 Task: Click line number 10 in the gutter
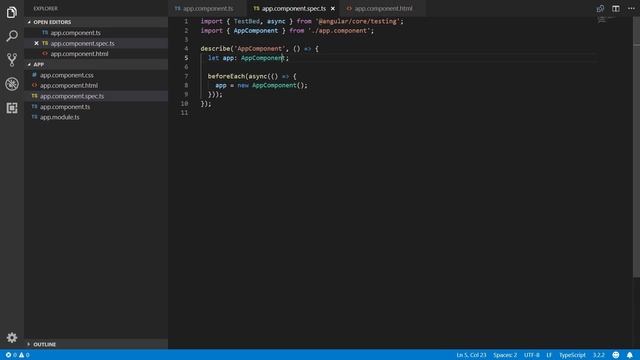point(184,104)
